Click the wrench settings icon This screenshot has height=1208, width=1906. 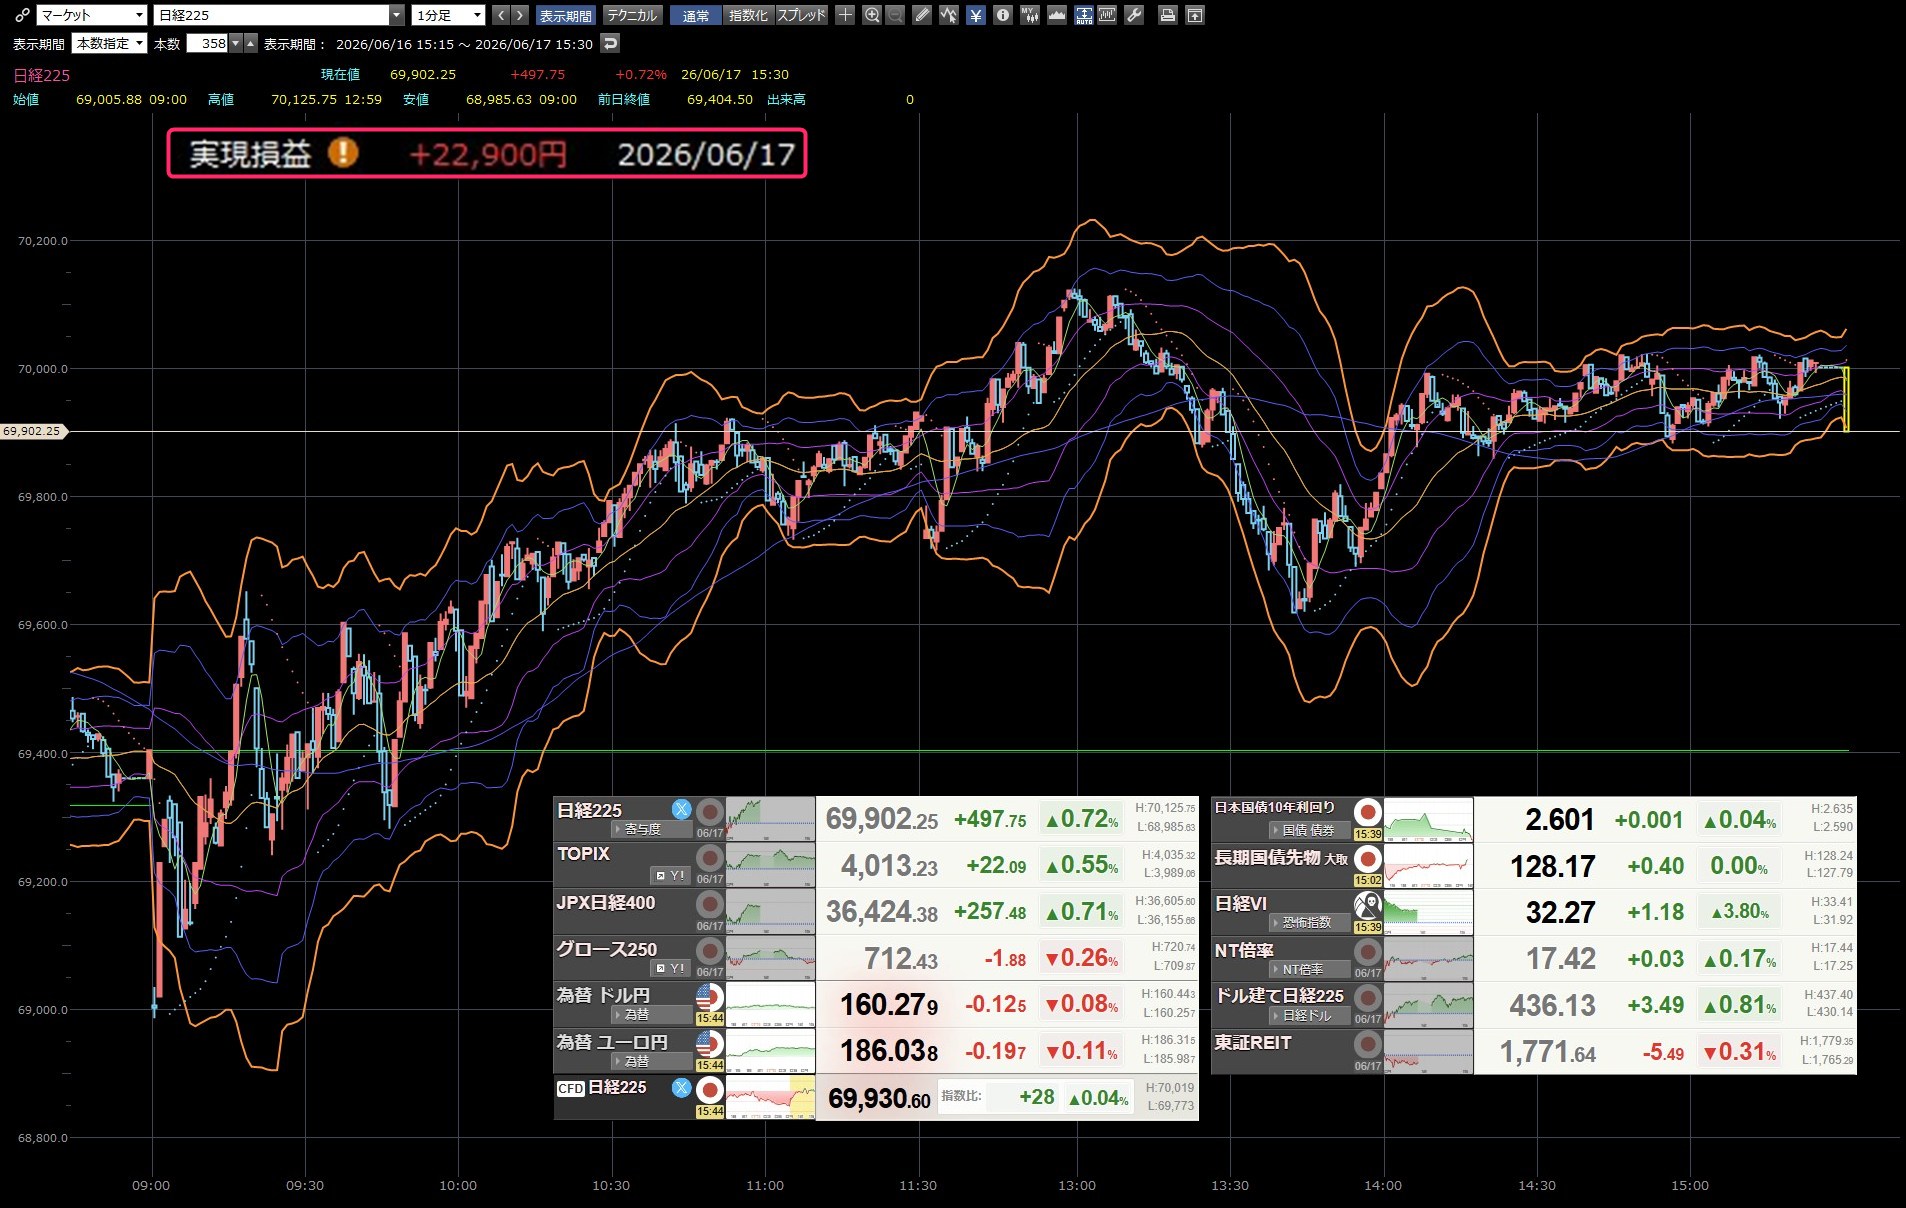click(1134, 15)
